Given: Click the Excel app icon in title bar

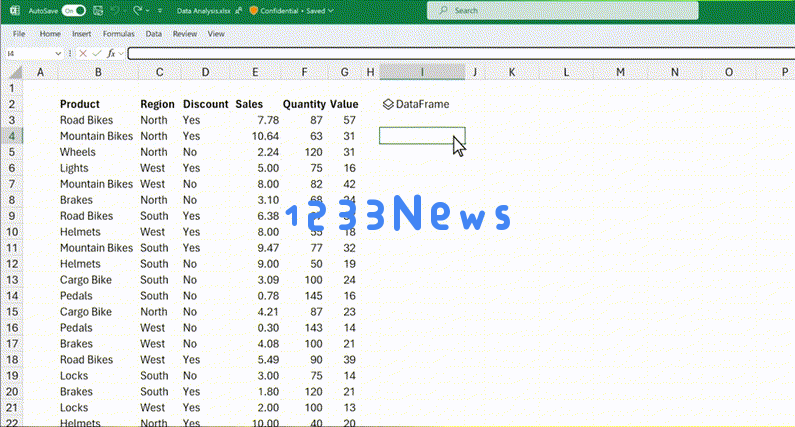Looking at the screenshot, I should point(15,11).
